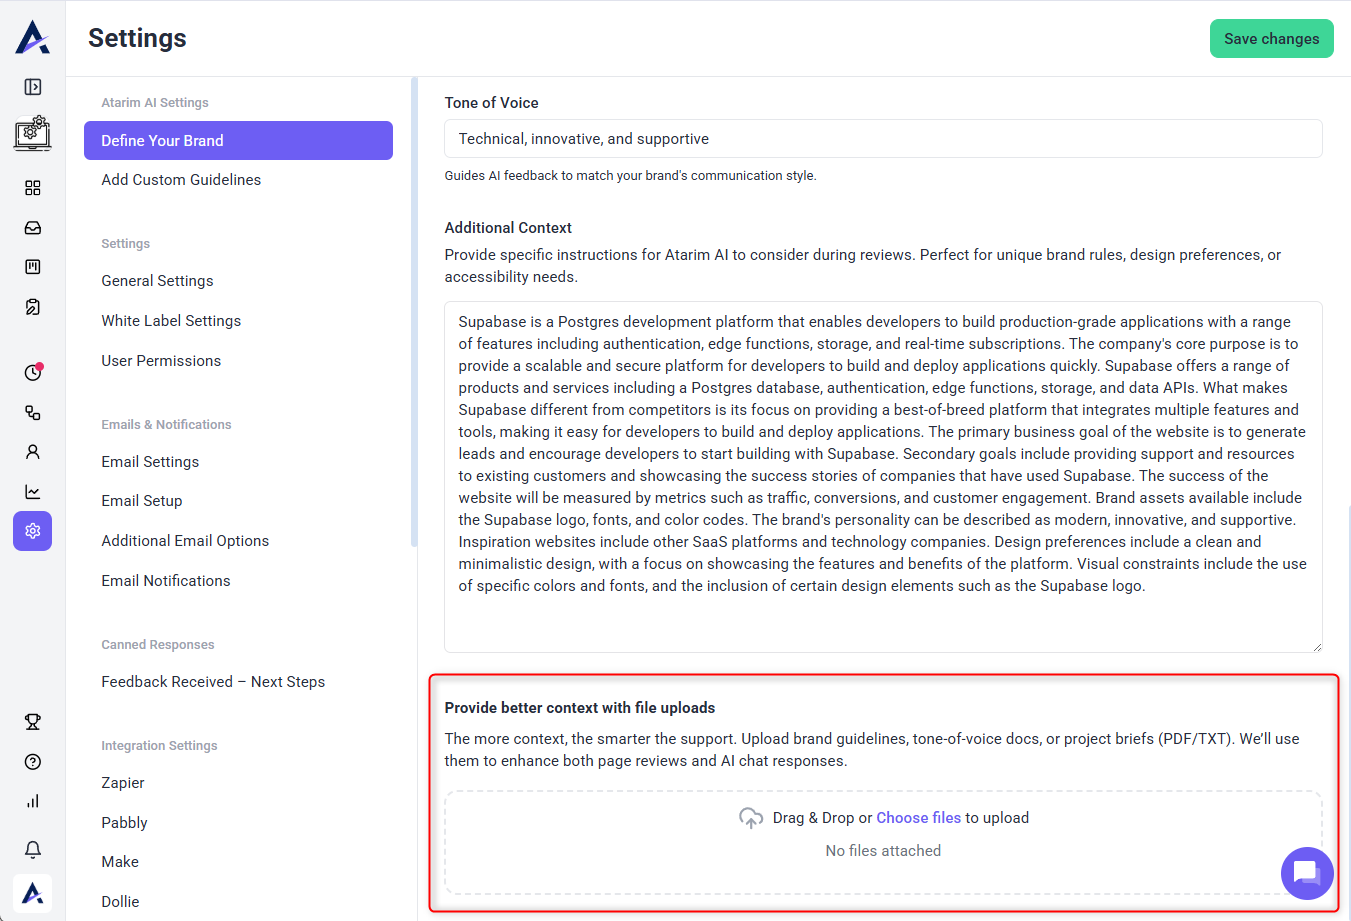
Task: Open the Zapier integration settings
Action: pyautogui.click(x=123, y=783)
